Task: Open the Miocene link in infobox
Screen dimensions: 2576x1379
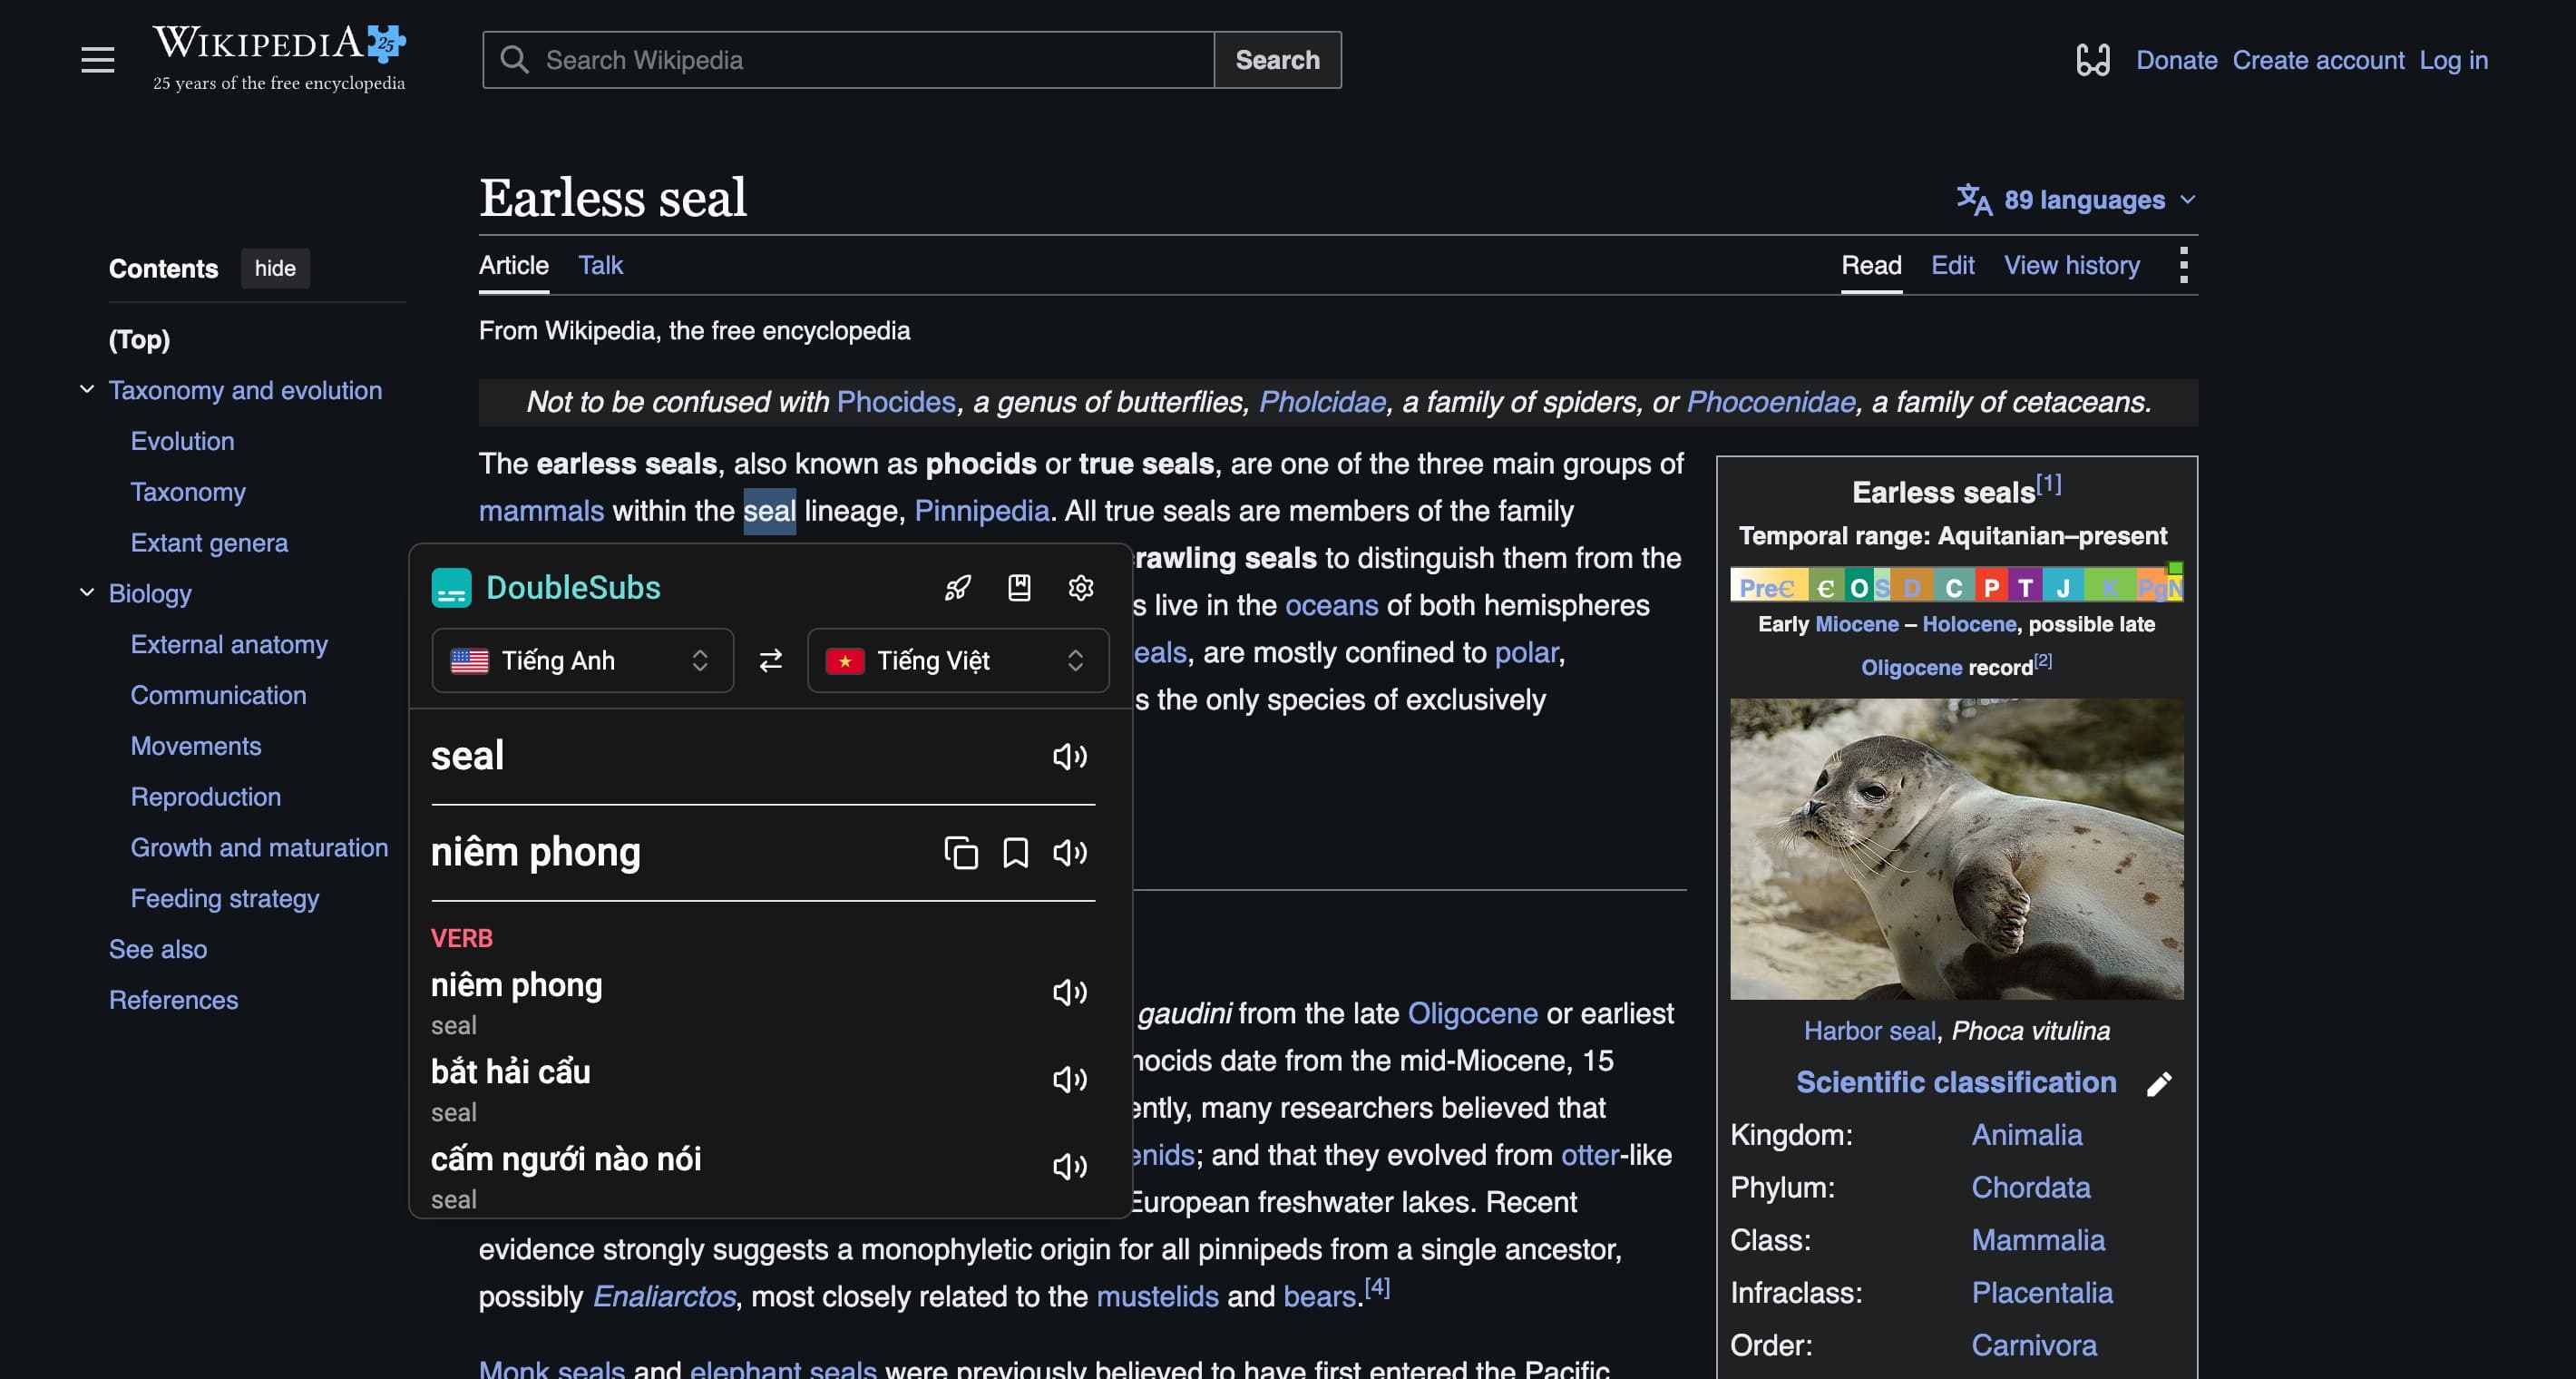Action: (x=1856, y=624)
